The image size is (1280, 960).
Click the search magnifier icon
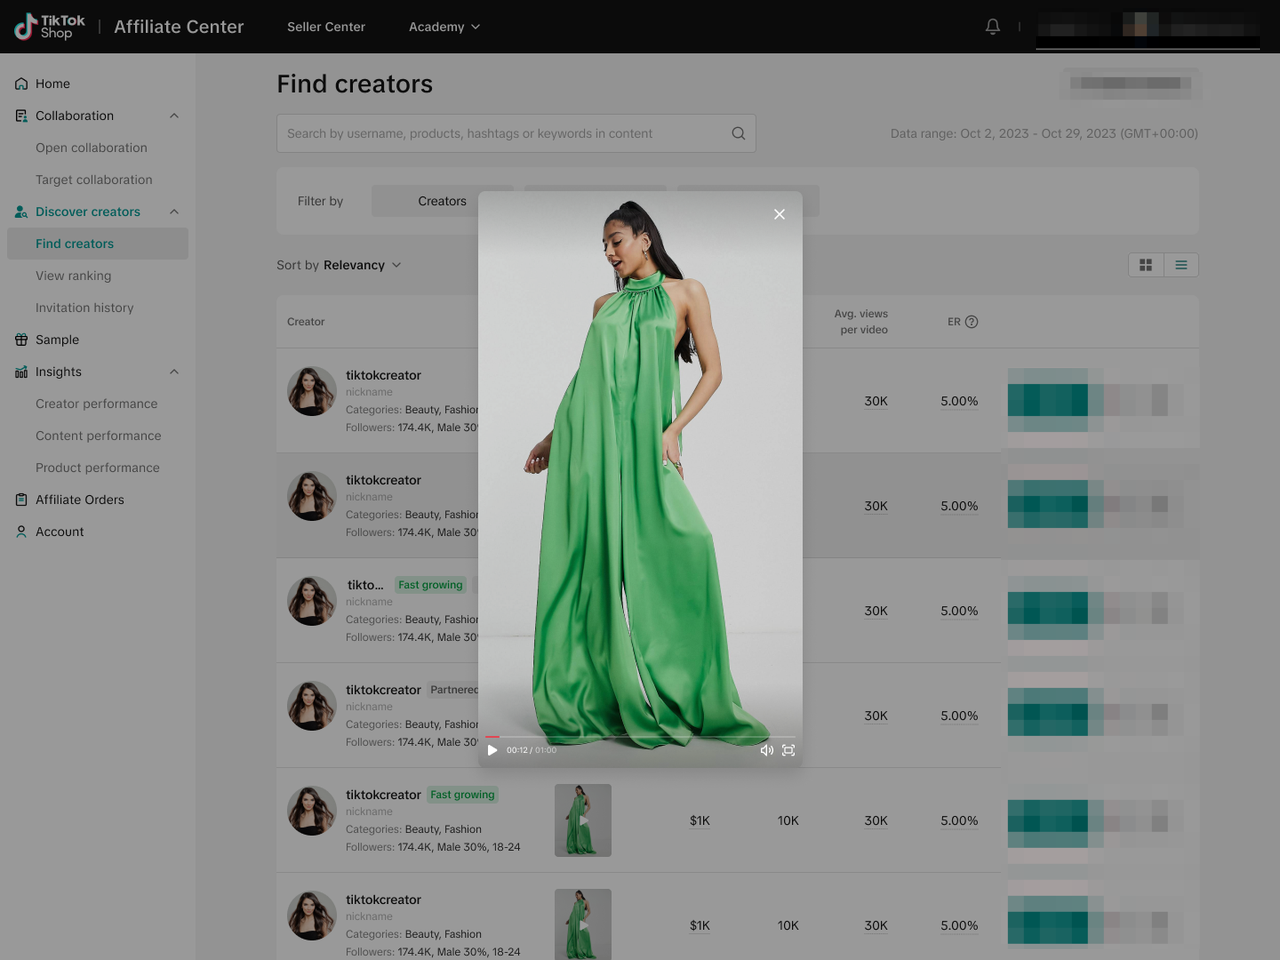pyautogui.click(x=738, y=133)
